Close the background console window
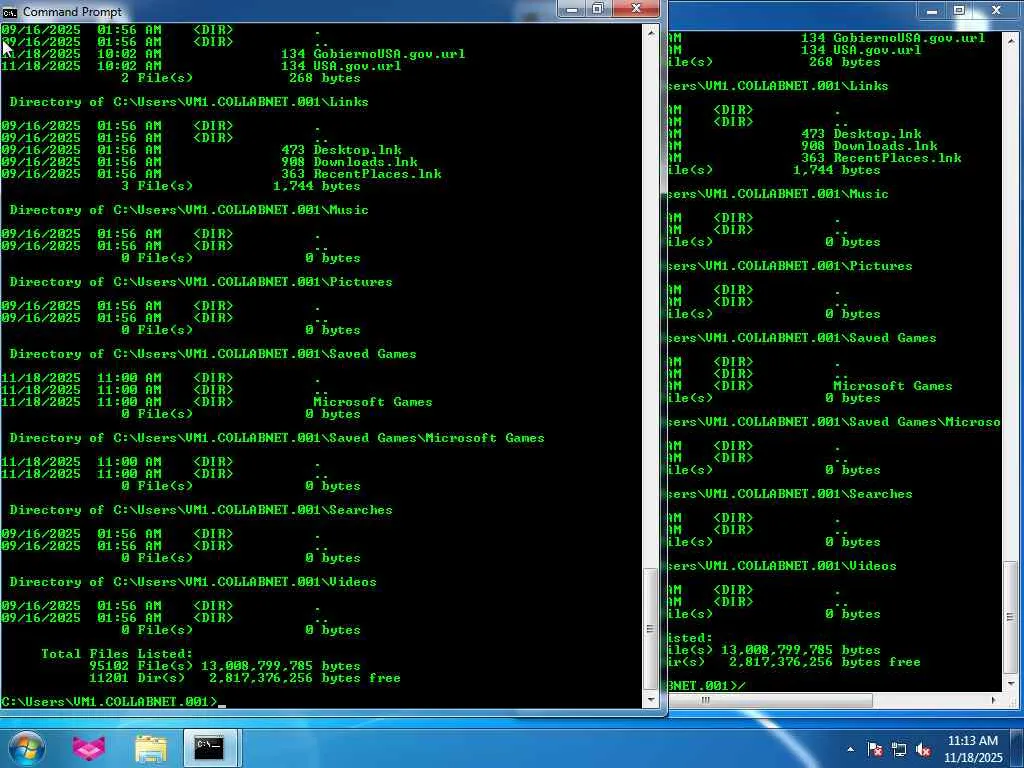 (x=997, y=10)
